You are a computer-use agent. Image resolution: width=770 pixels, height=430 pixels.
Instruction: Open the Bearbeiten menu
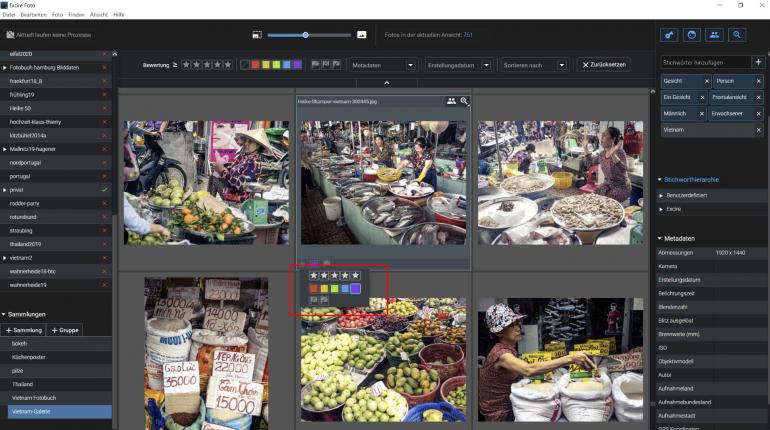pos(34,15)
